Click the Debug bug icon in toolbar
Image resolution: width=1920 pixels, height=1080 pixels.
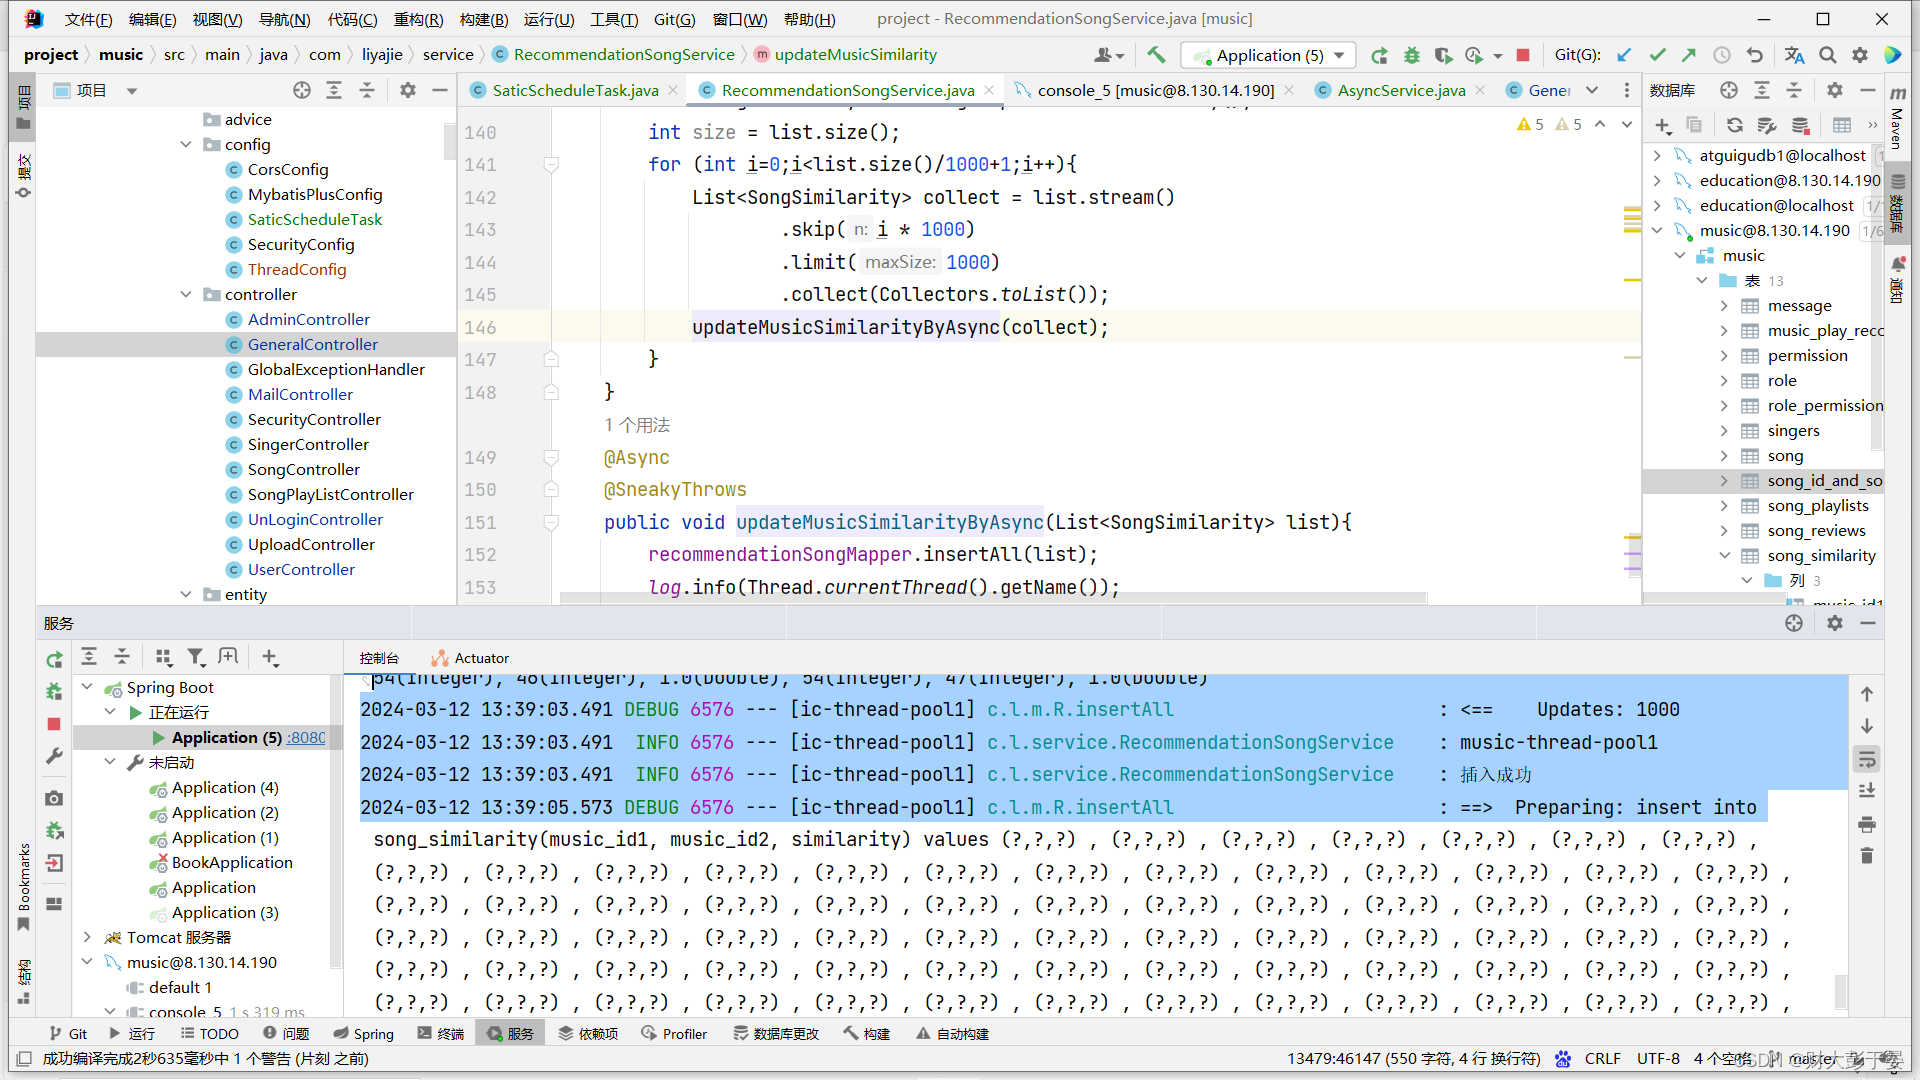click(x=1412, y=55)
